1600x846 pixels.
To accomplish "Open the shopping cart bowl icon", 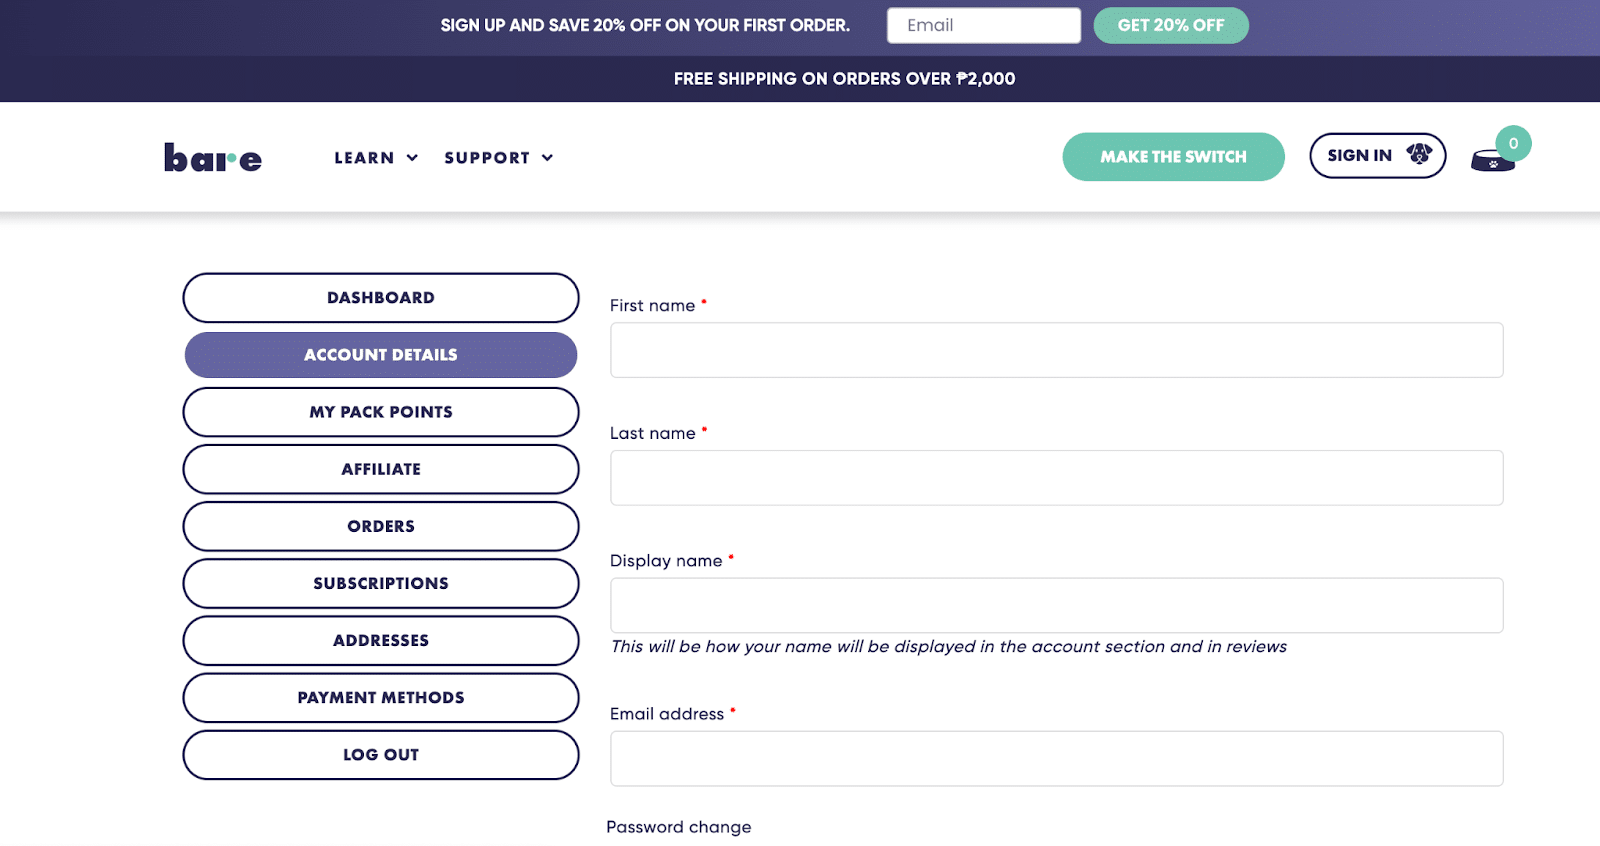I will (x=1493, y=159).
